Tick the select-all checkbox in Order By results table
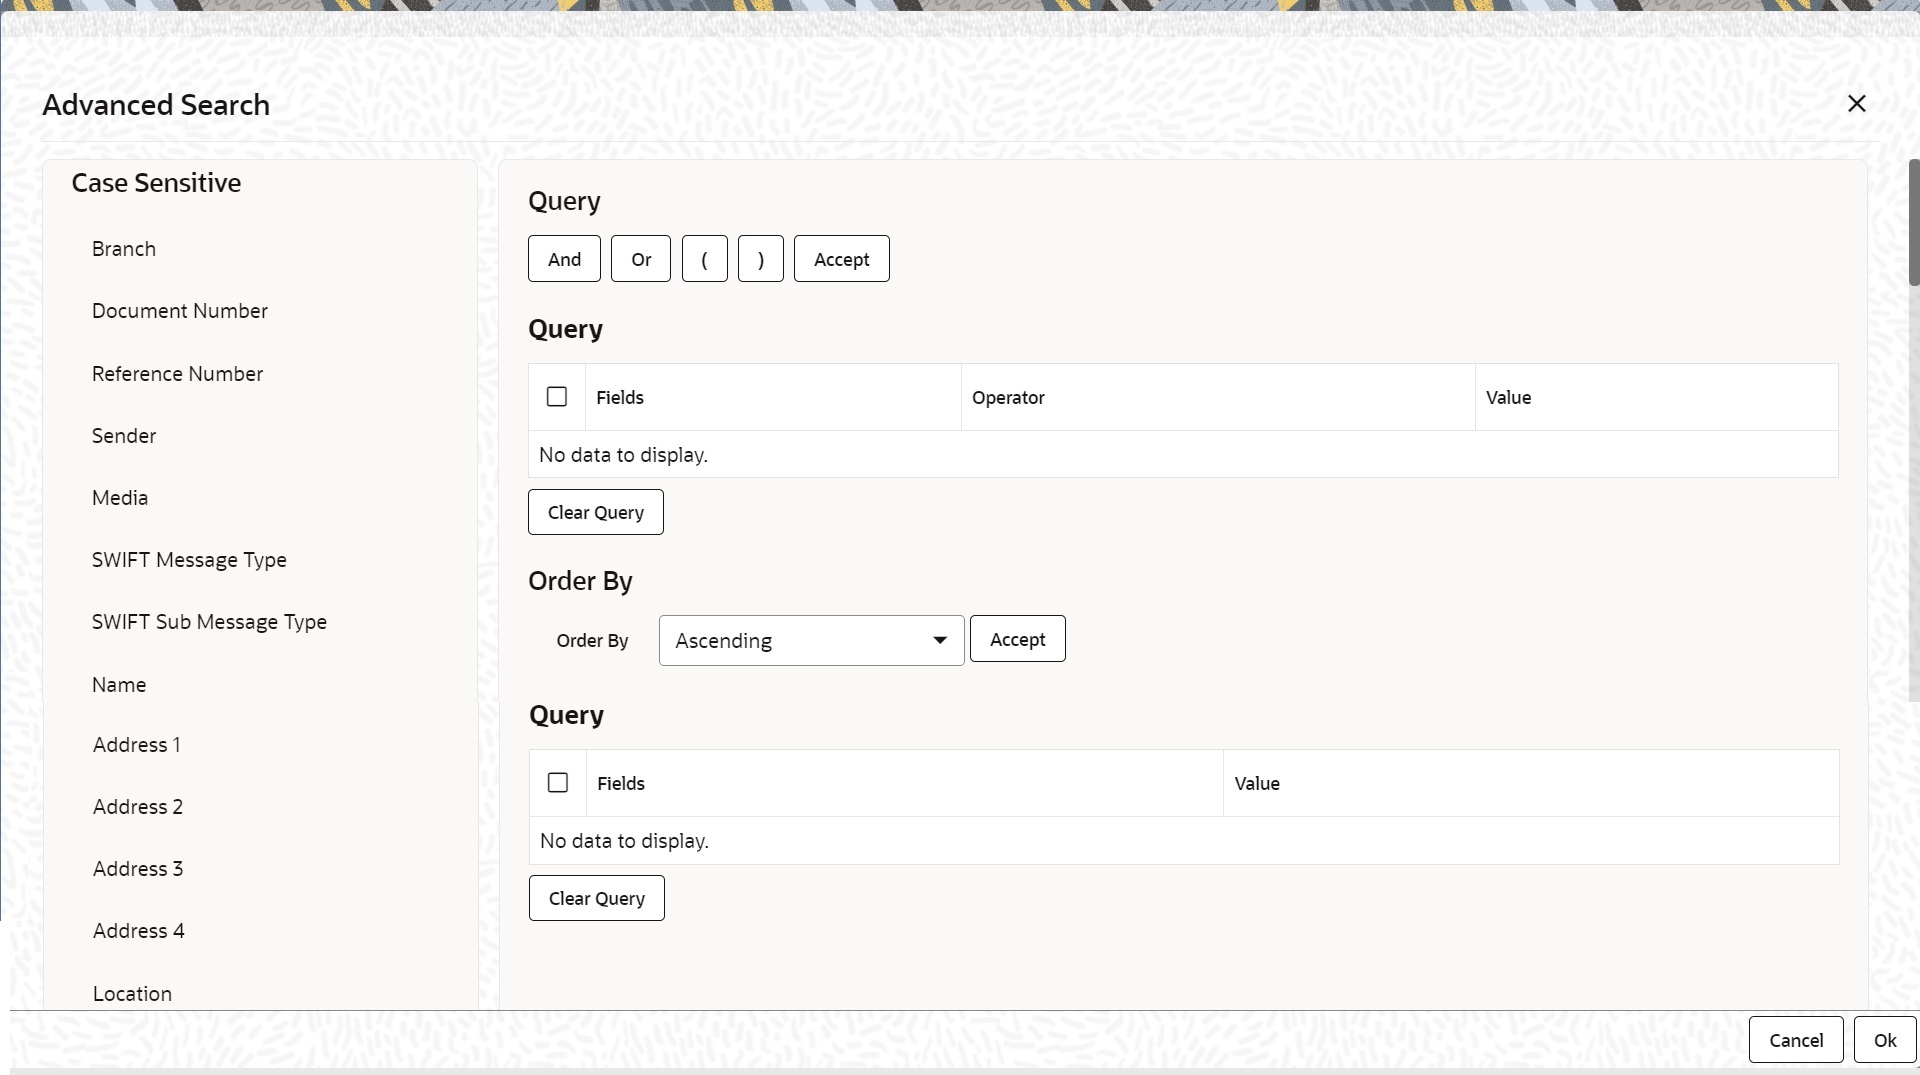Screen dimensions: 1920x1075 (558, 783)
